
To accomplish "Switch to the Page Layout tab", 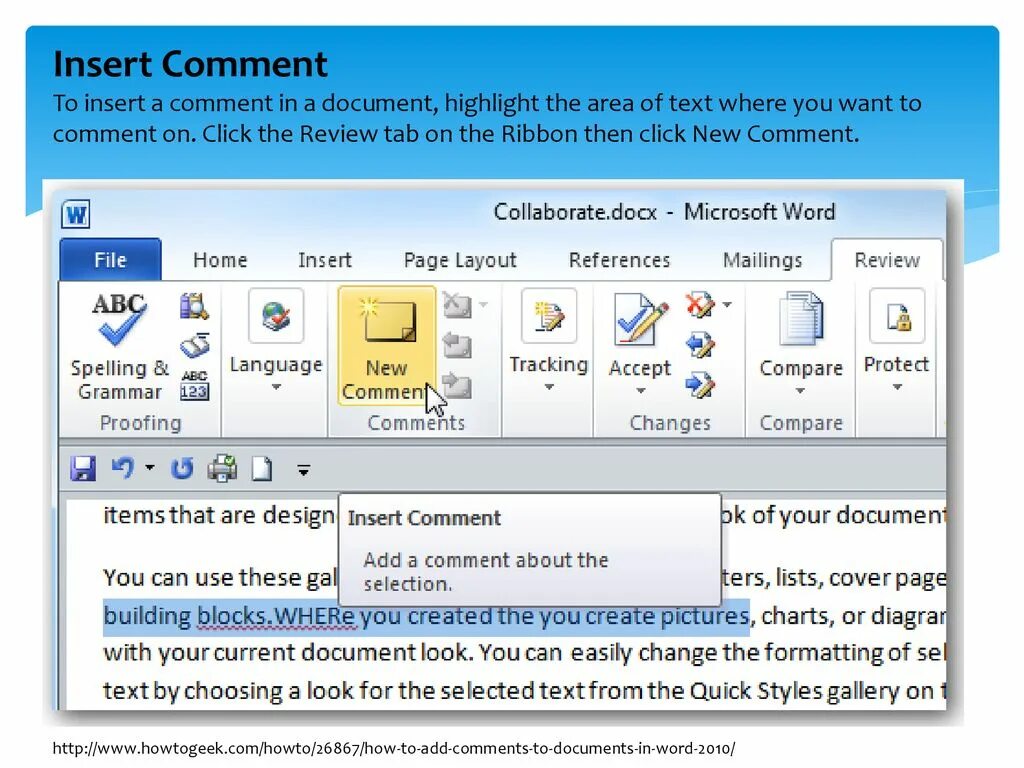I will pos(460,260).
